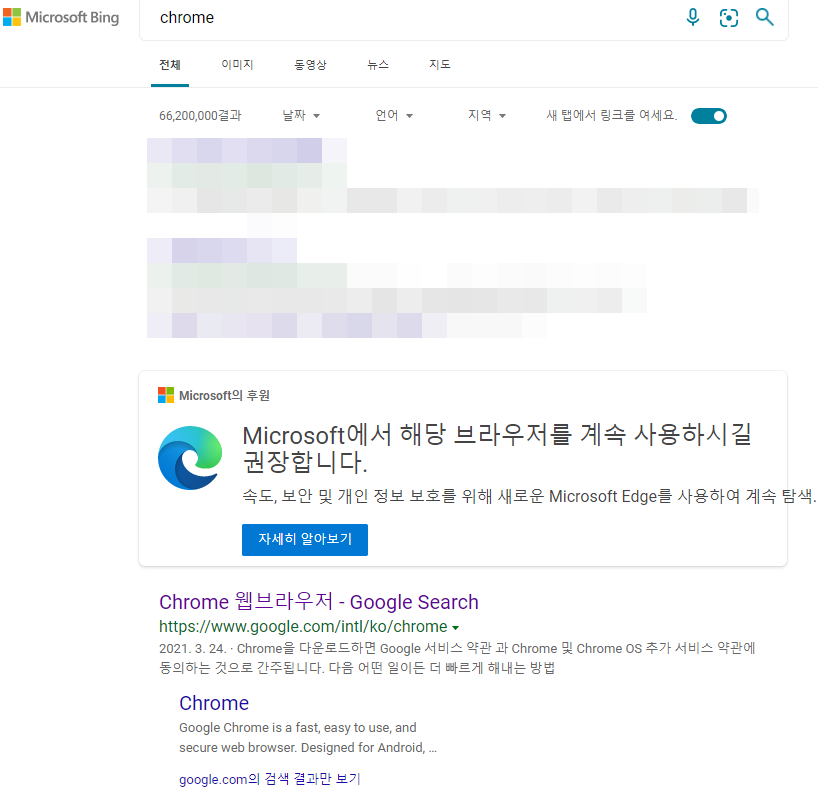This screenshot has height=793, width=818.
Task: Open the Chrome sub-result link
Action: point(214,703)
